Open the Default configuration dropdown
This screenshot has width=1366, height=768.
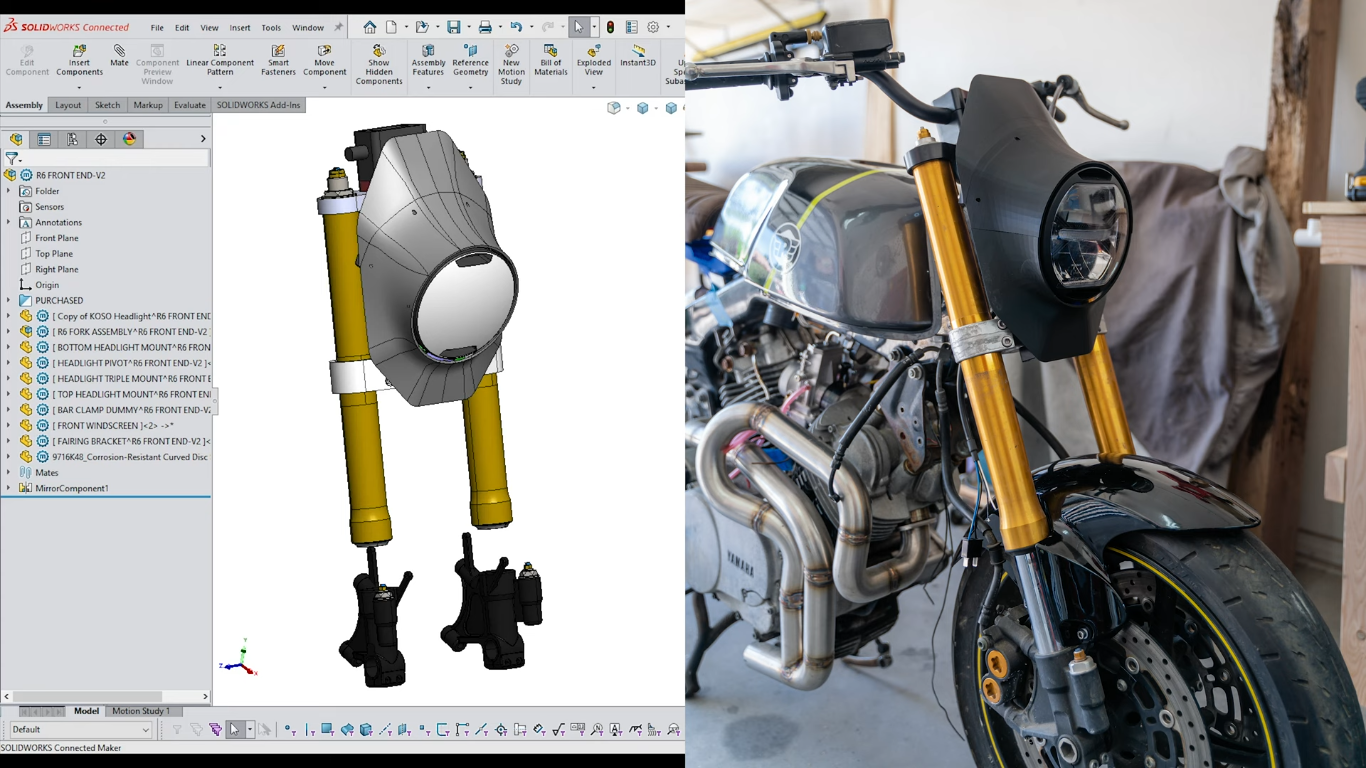click(x=145, y=730)
